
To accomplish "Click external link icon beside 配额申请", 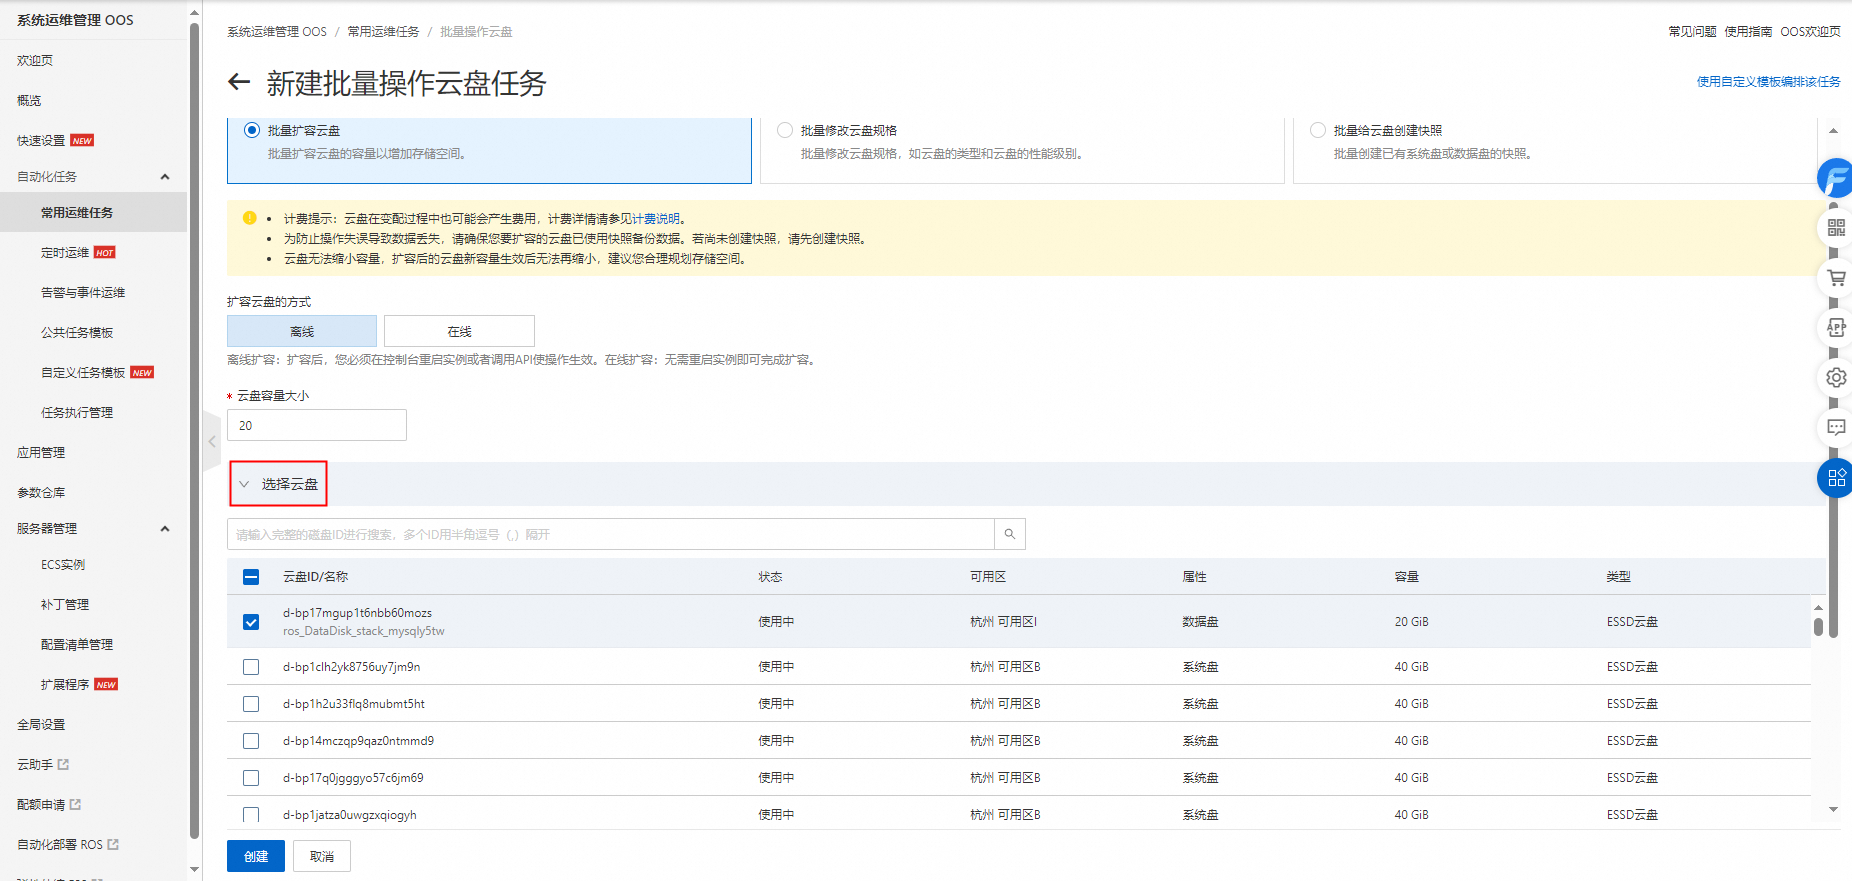I will (76, 804).
